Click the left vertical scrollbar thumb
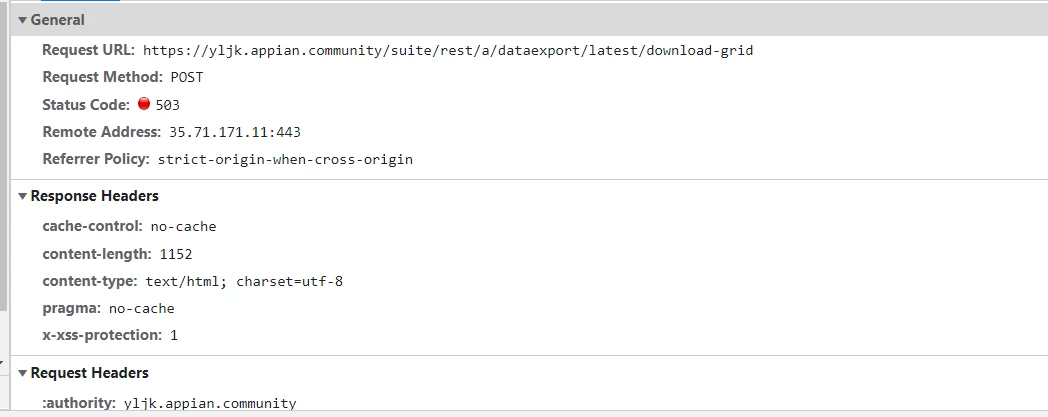 coord(4,157)
